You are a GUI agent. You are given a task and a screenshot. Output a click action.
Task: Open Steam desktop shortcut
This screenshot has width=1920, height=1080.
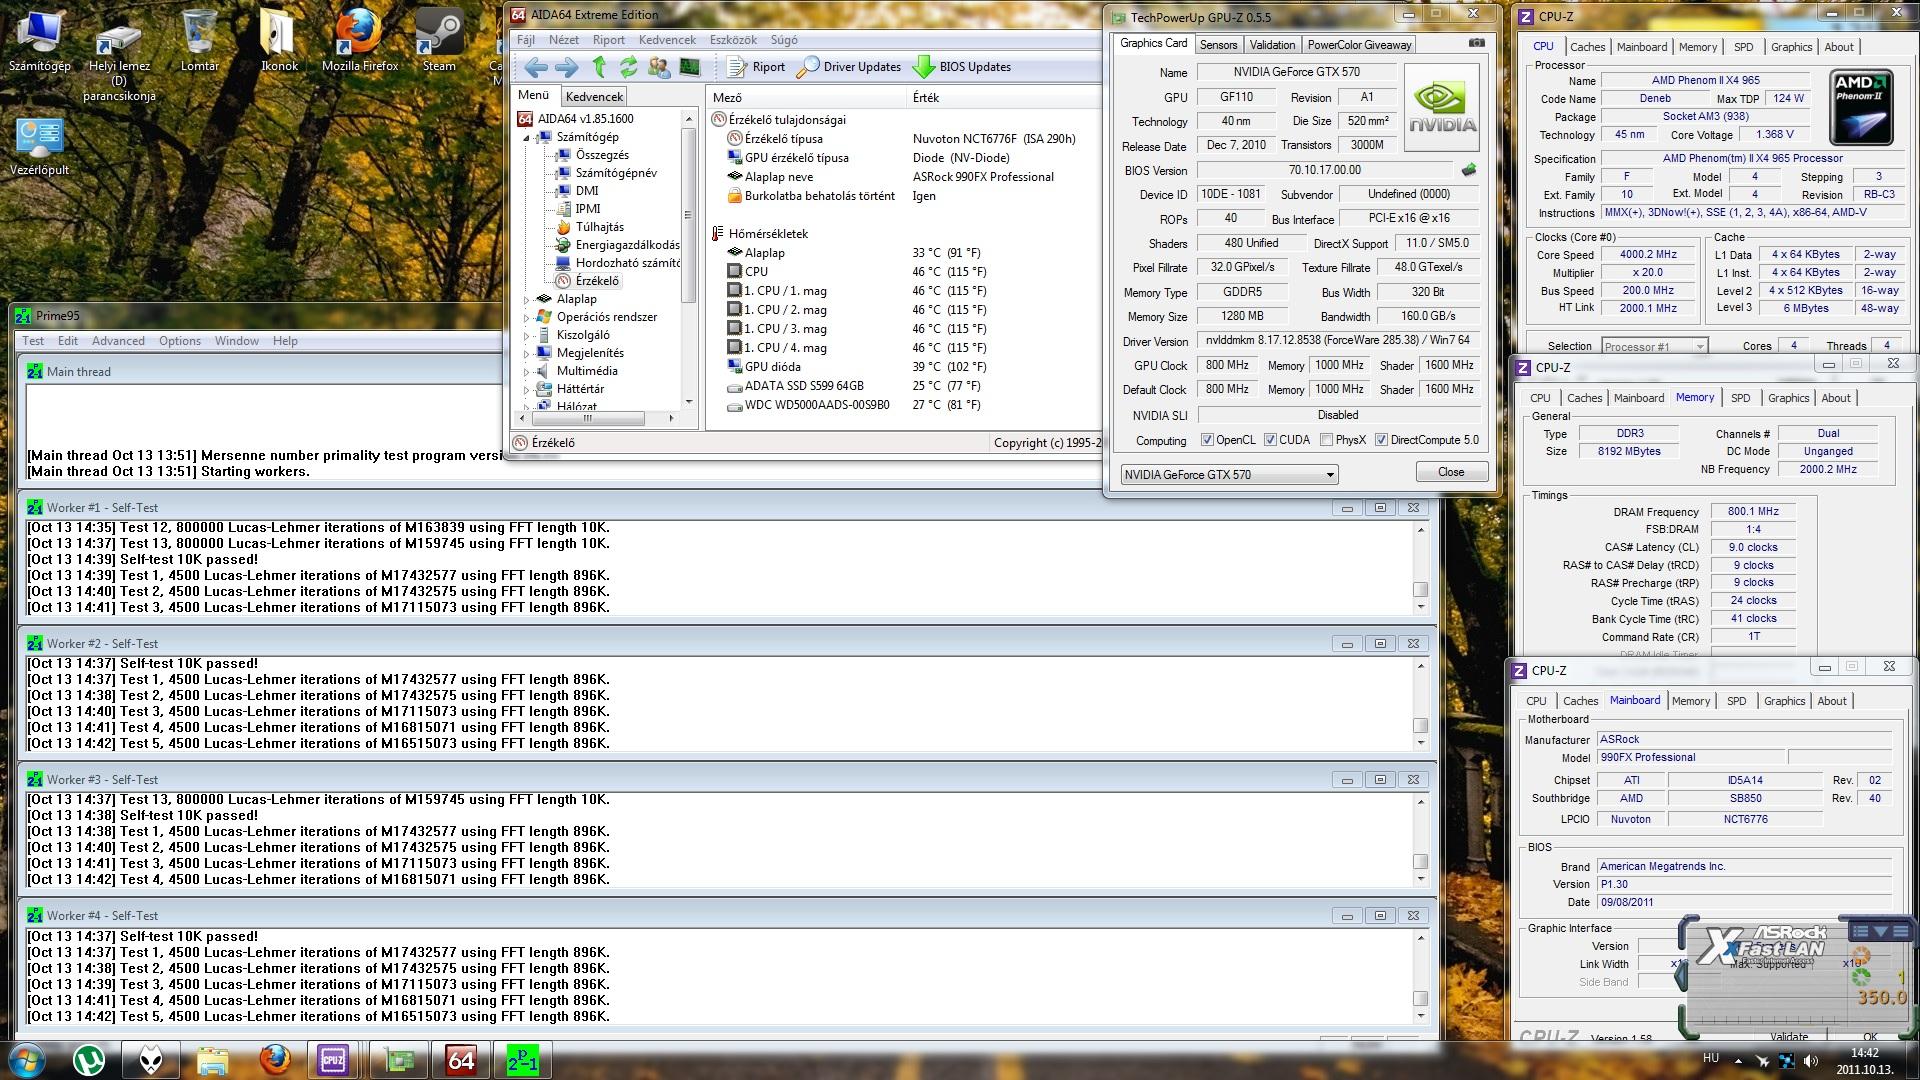pyautogui.click(x=439, y=42)
